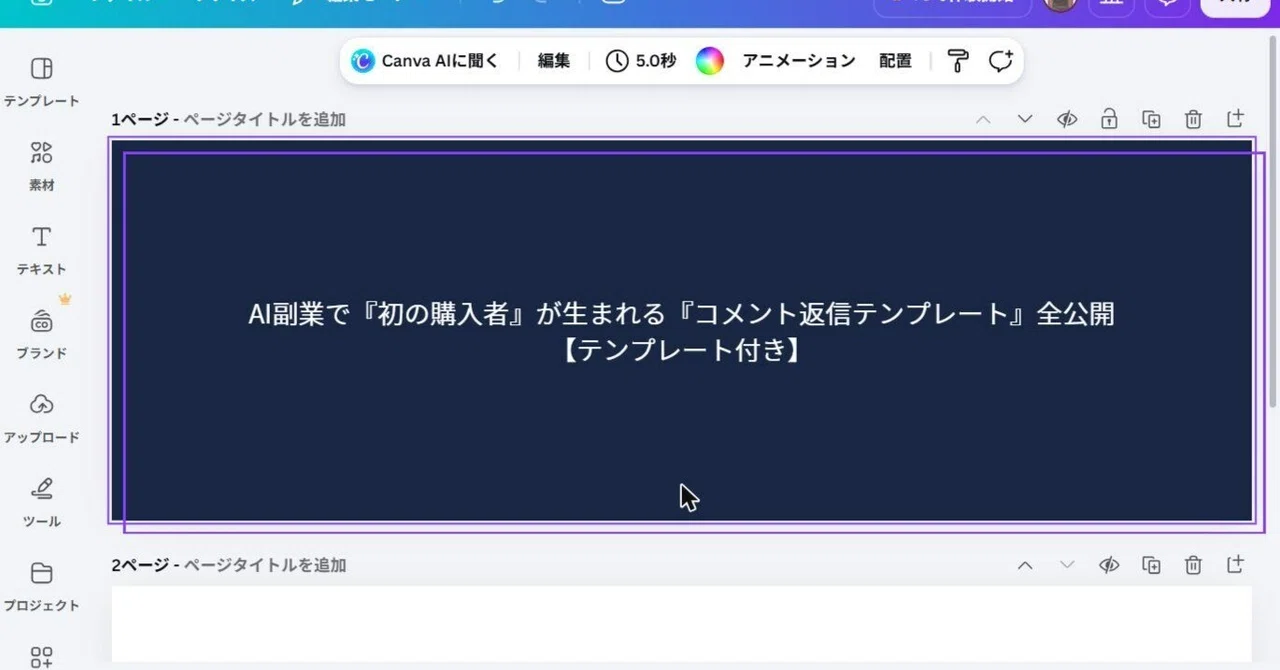Click the 編集 edit button
Viewport: 1280px width, 670px height.
coord(554,61)
